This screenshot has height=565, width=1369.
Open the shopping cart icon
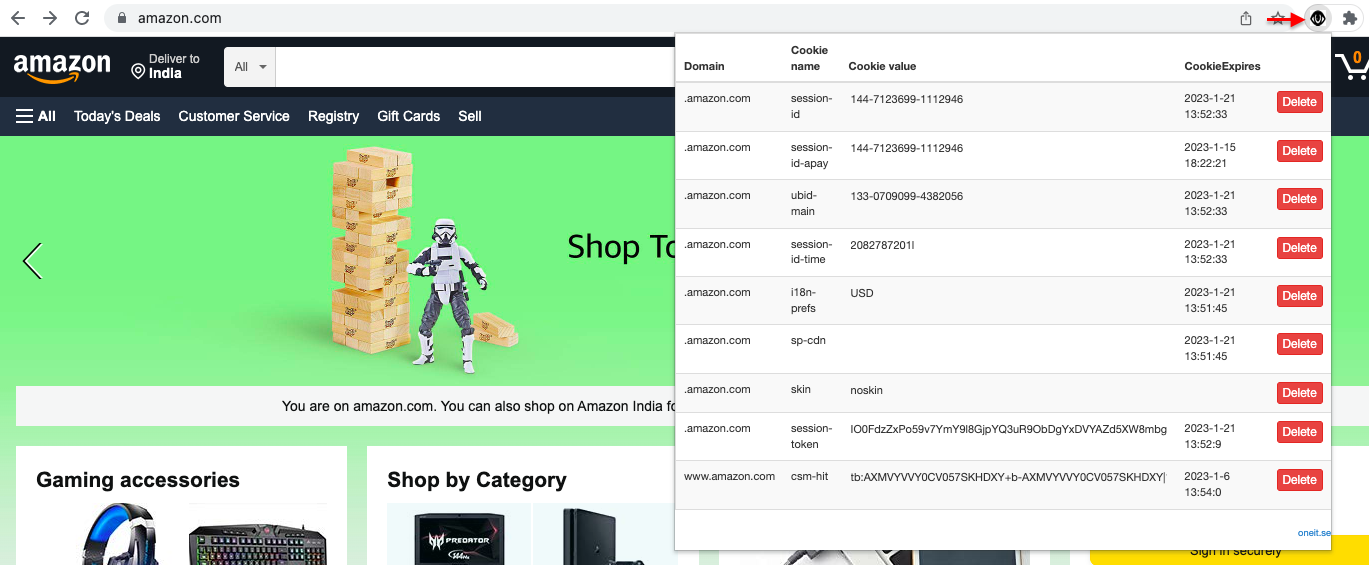(x=1351, y=66)
